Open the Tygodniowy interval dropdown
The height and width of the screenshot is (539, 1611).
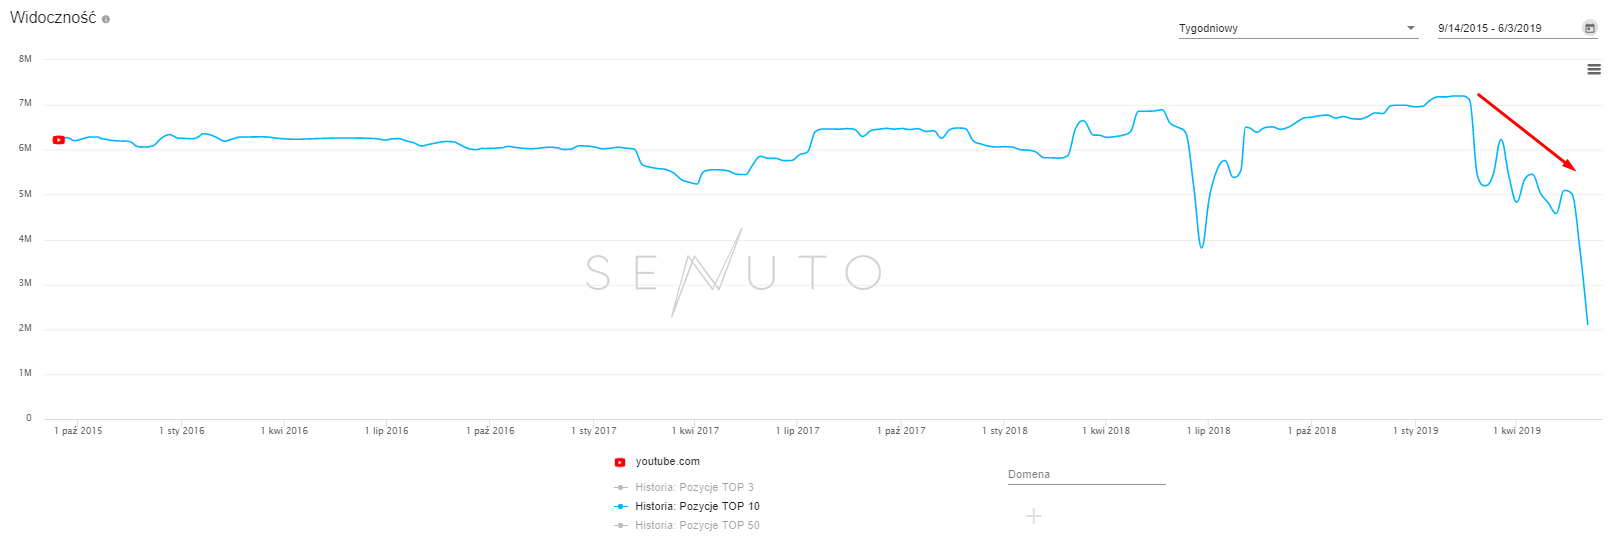click(1296, 28)
